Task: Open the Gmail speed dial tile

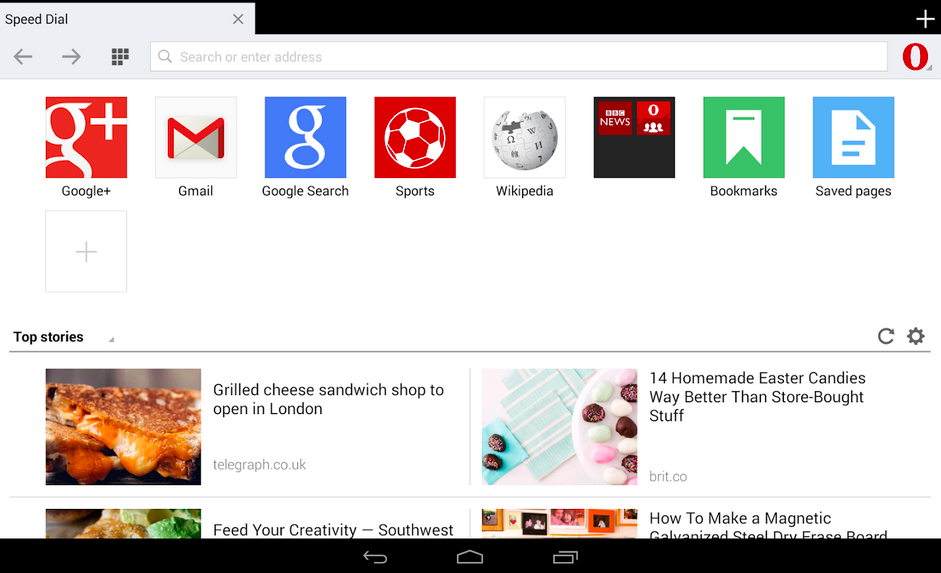Action: click(196, 137)
